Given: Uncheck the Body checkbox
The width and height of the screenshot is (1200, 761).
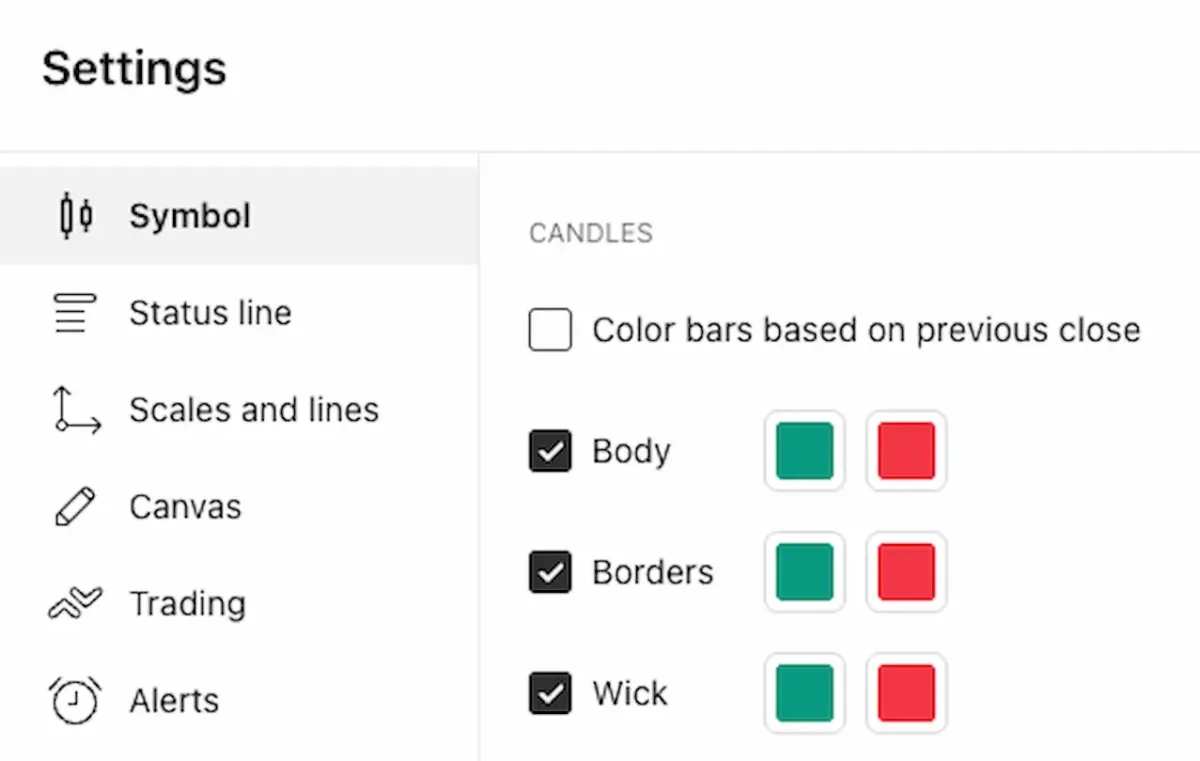Looking at the screenshot, I should (550, 451).
